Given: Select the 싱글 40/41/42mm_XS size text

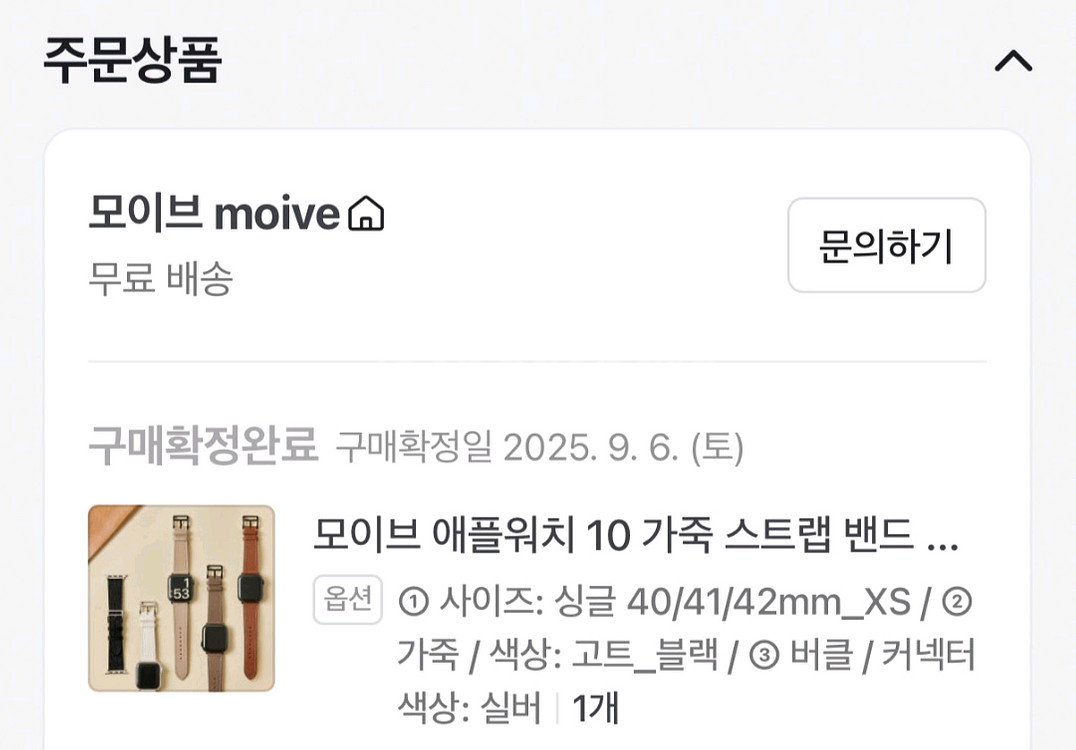Looking at the screenshot, I should (x=732, y=602).
